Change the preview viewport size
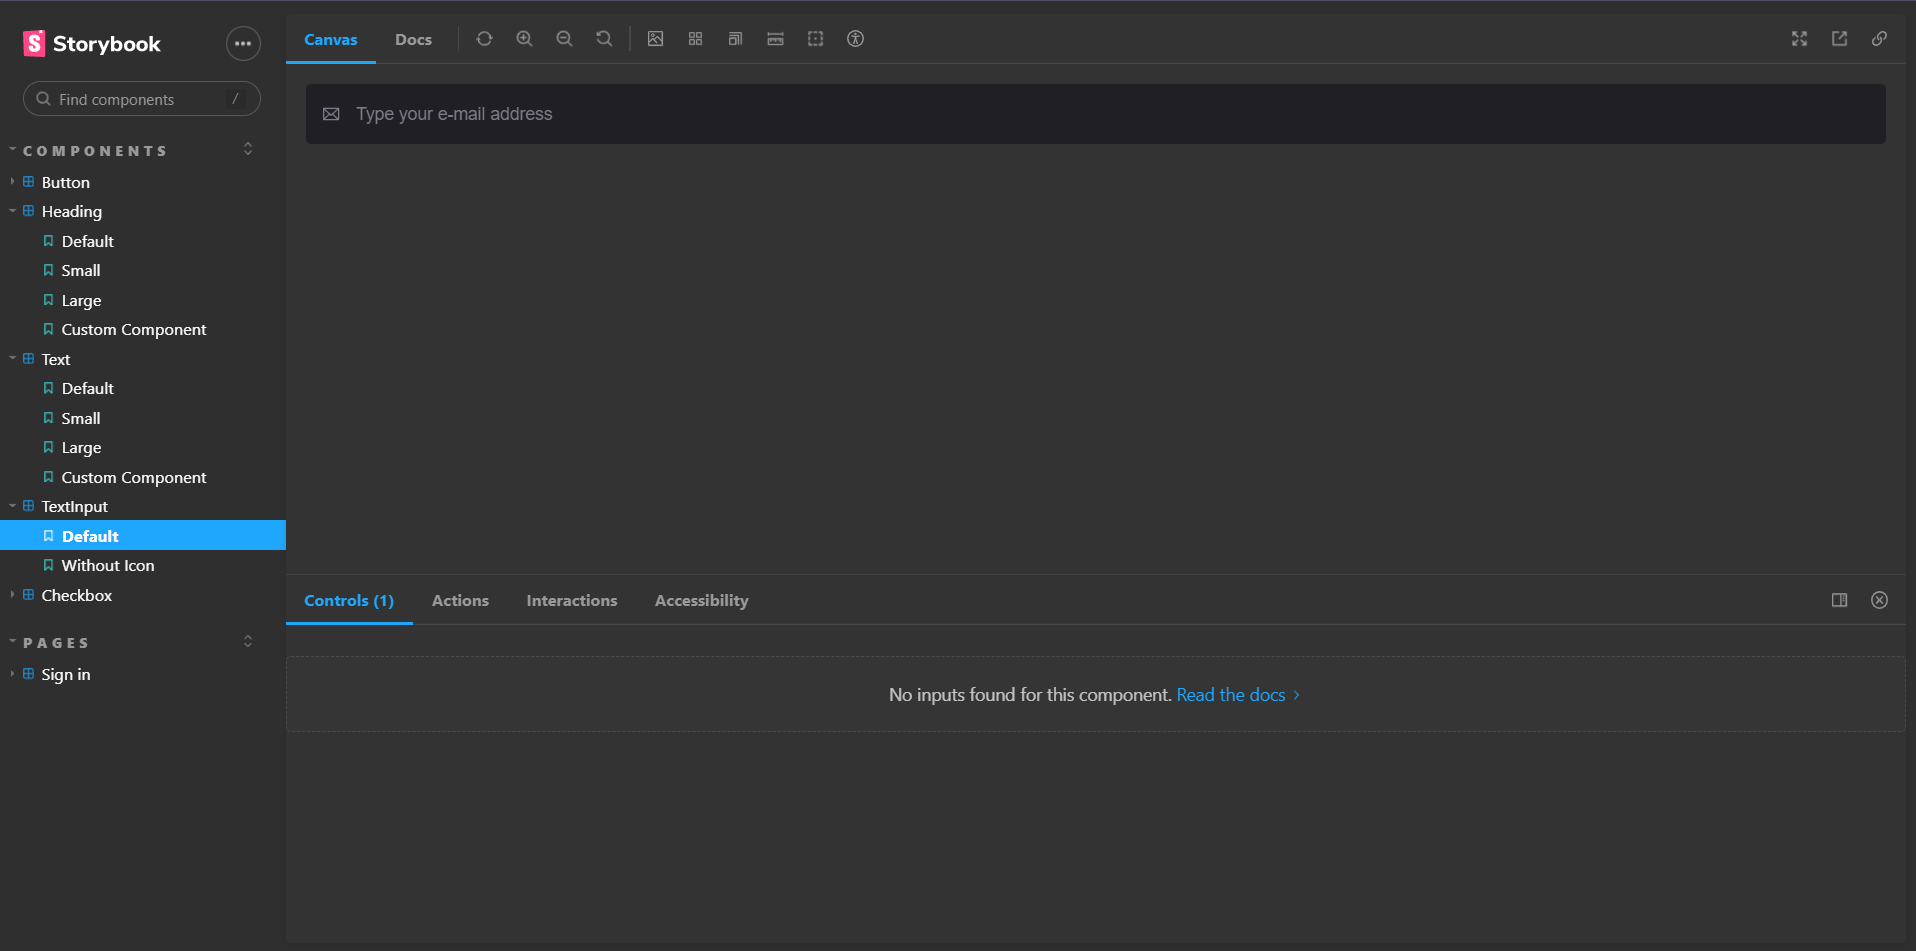This screenshot has width=1916, height=951. 735,39
